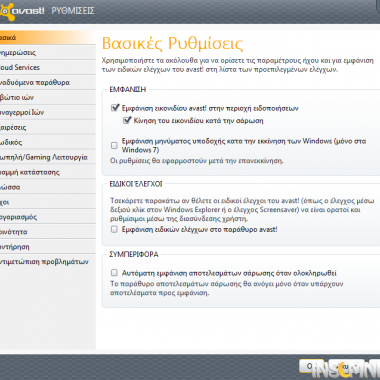Click note 'Οι ρυθμίσεις θα εφαρμοστούν μετά την επανεκκίνηση'

(197, 161)
